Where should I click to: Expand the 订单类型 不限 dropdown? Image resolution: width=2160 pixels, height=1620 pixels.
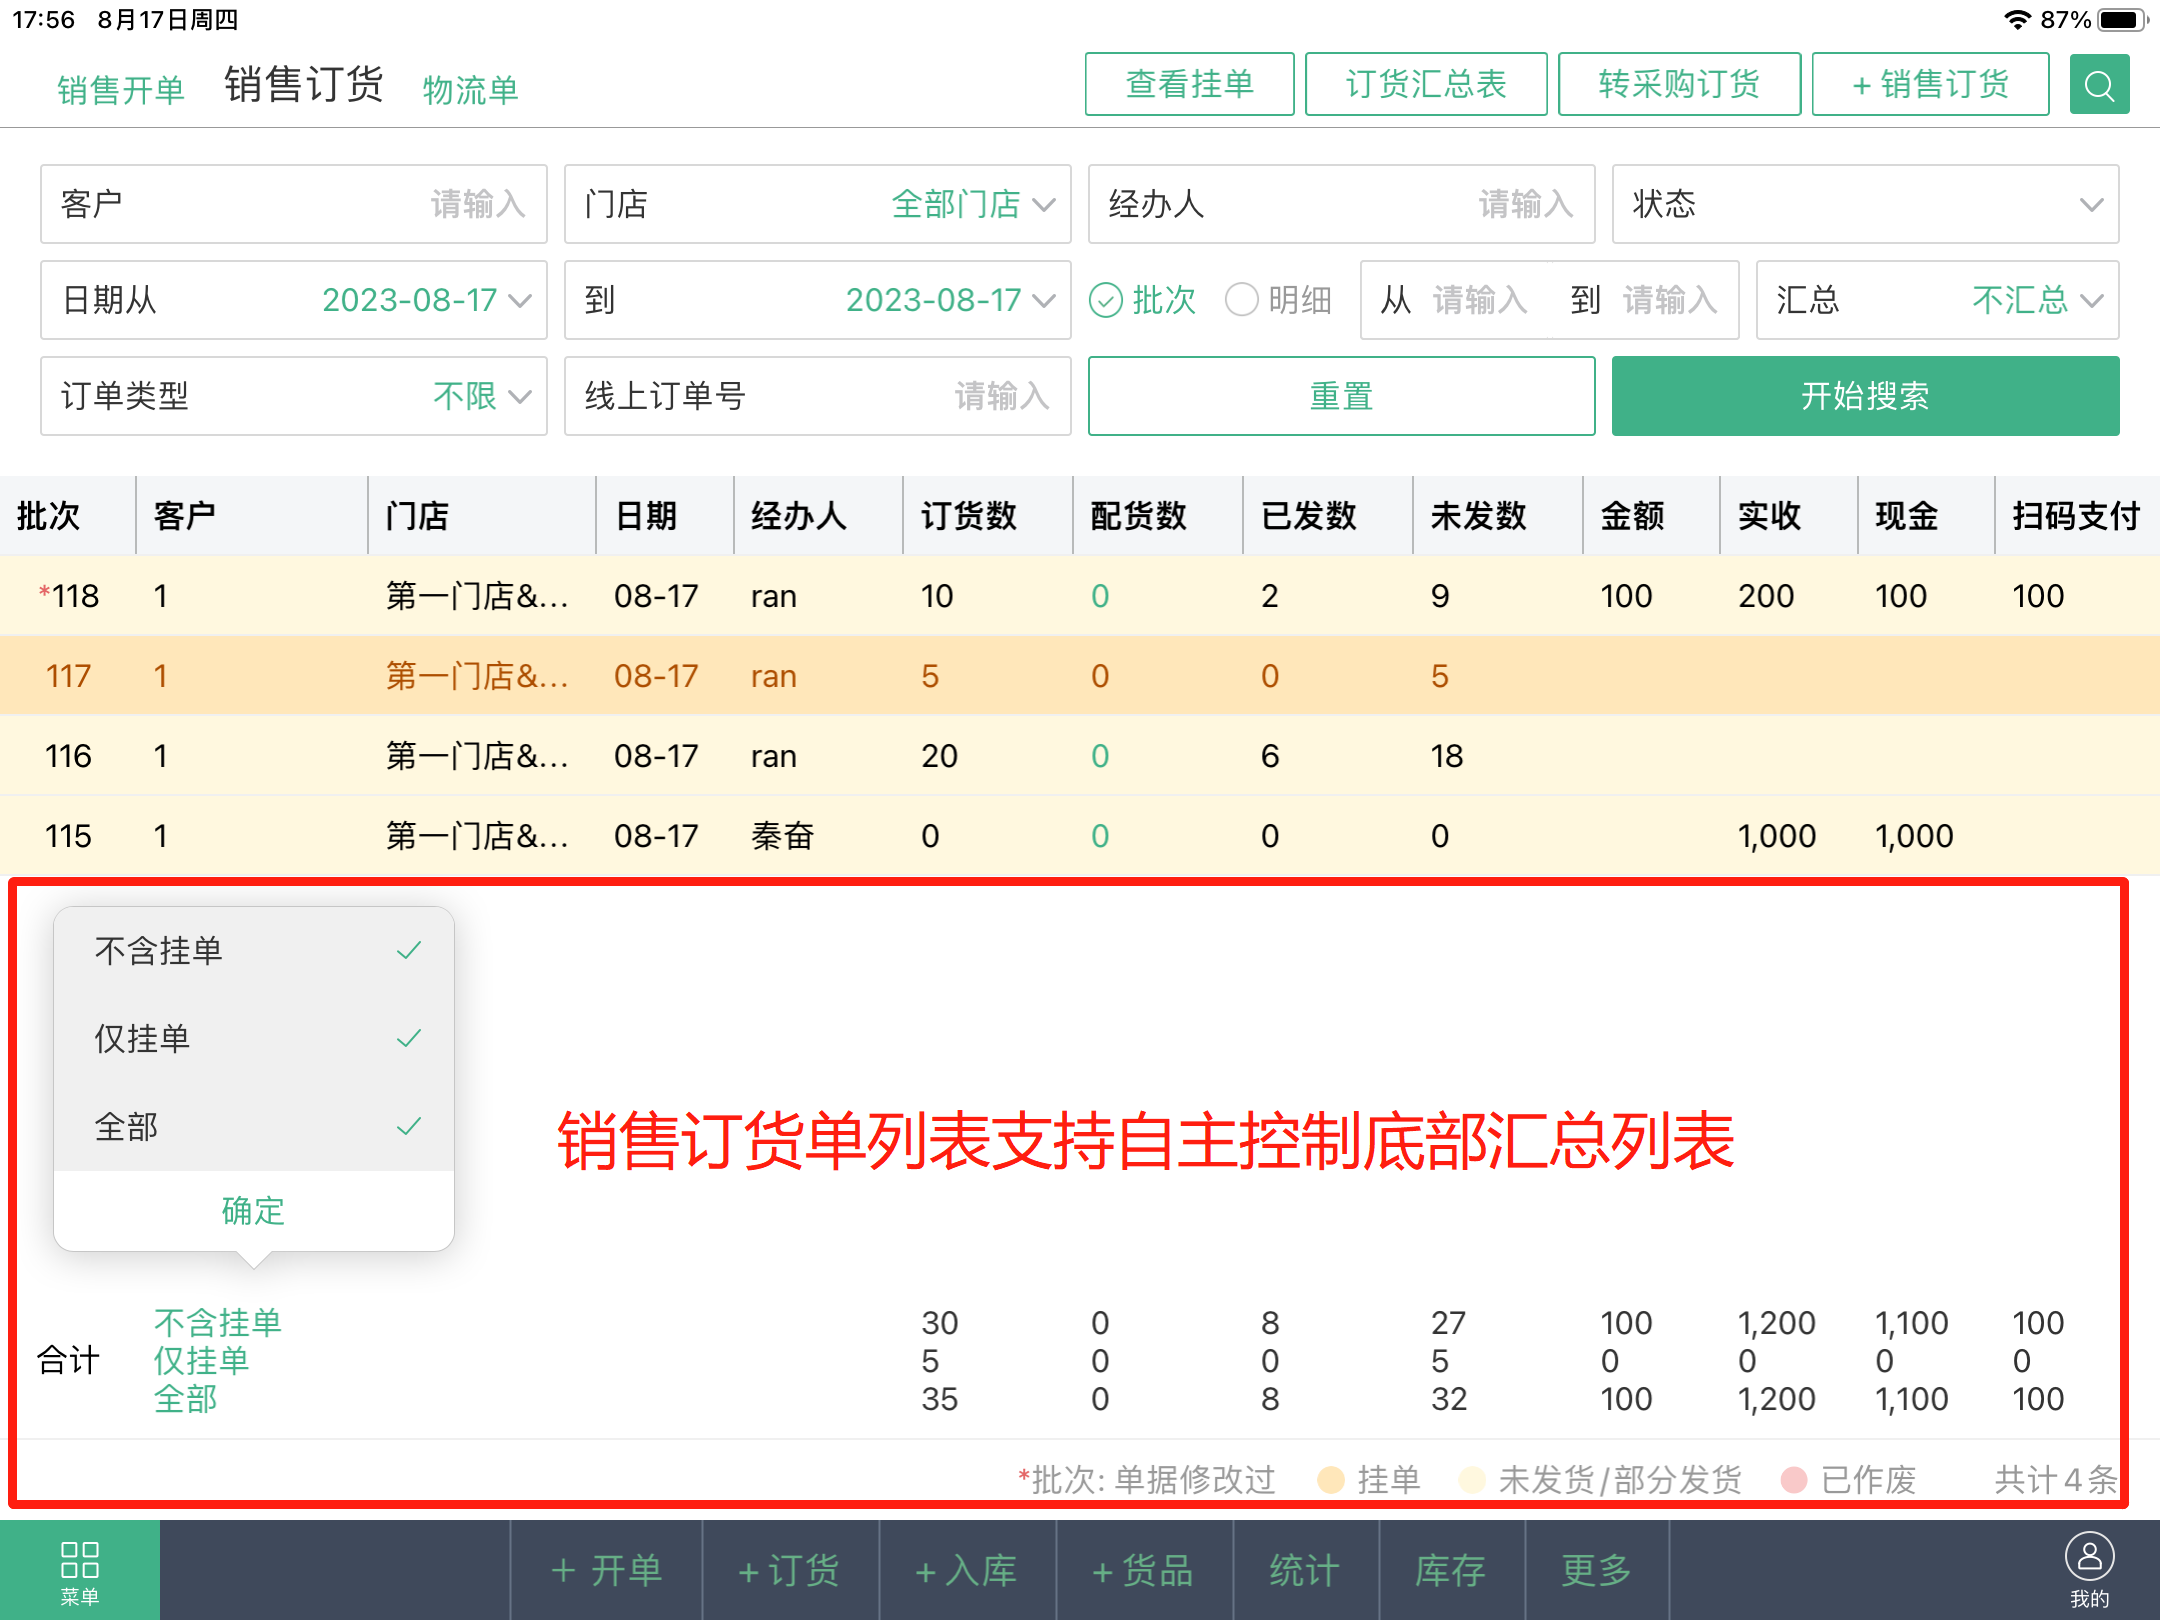point(293,396)
